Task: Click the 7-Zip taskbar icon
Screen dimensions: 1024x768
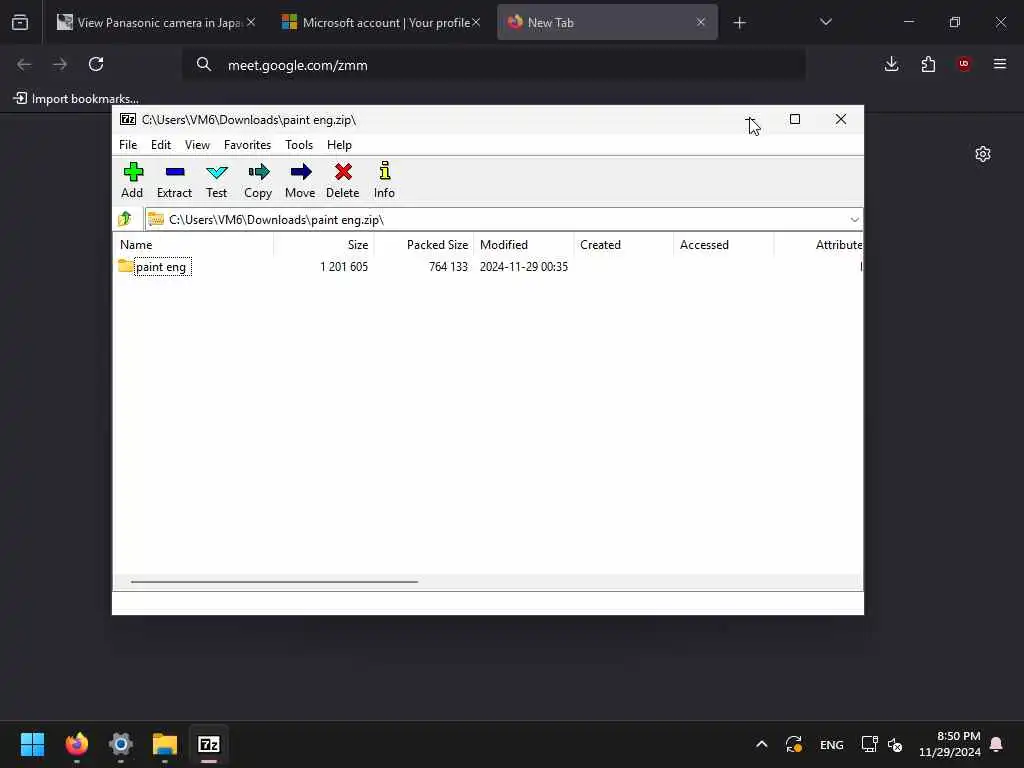Action: click(209, 744)
